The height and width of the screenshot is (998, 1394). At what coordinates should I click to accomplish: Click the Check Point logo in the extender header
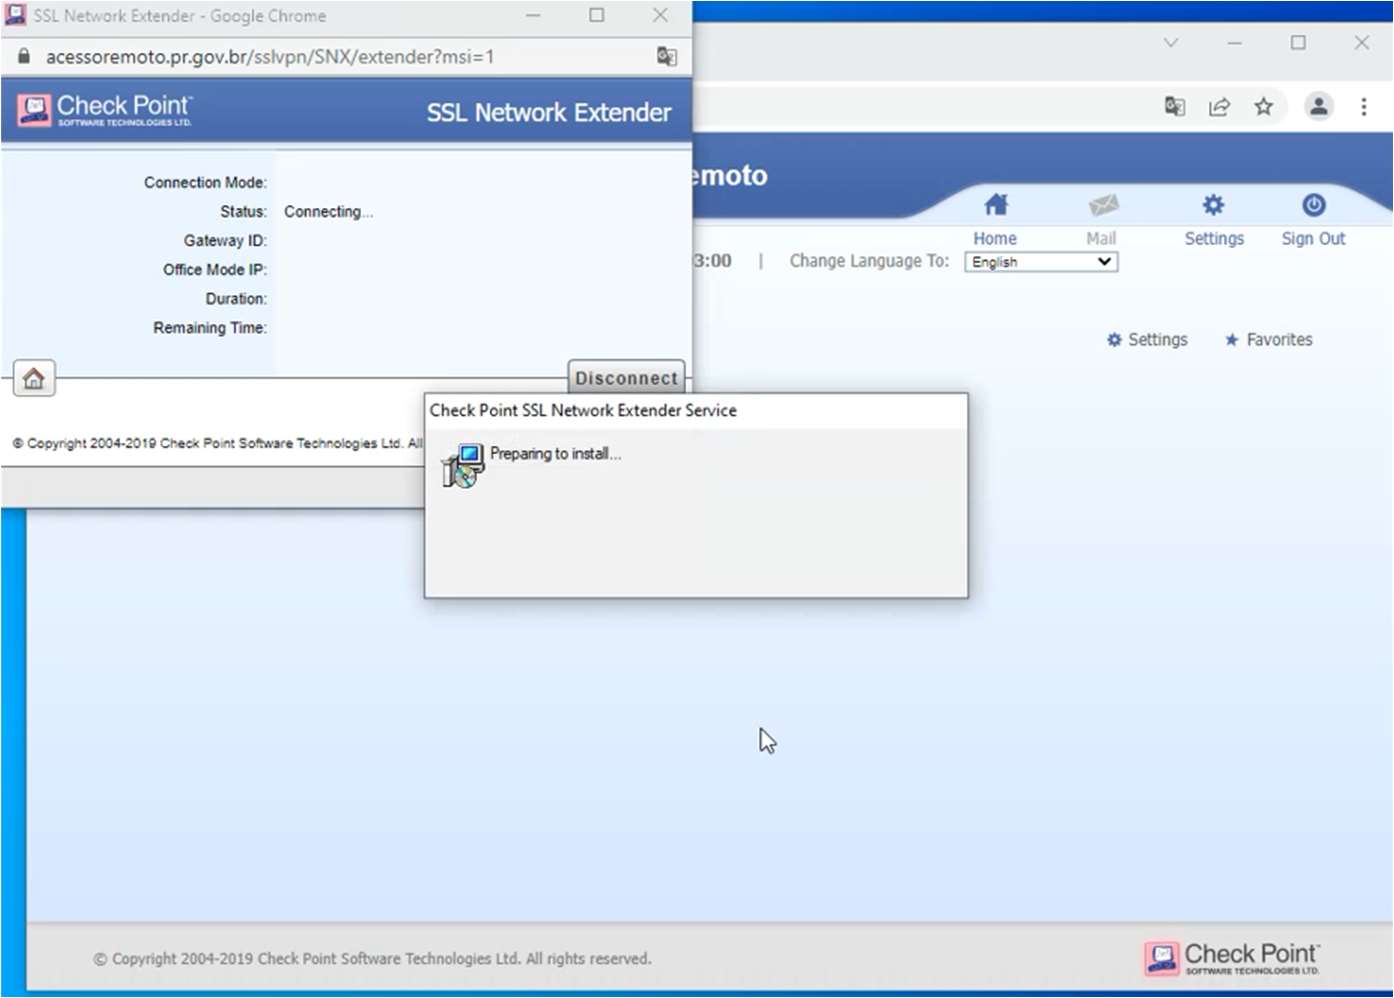click(x=106, y=110)
